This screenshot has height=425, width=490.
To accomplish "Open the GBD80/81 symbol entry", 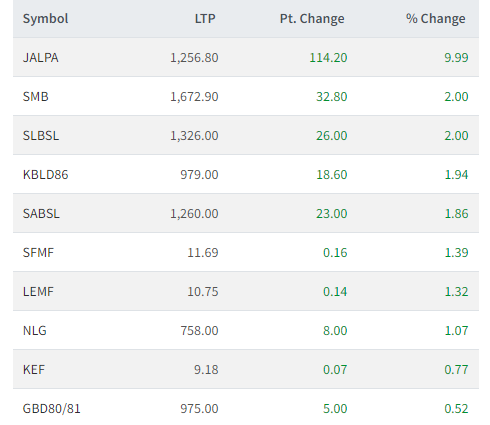I will pyautogui.click(x=52, y=409).
